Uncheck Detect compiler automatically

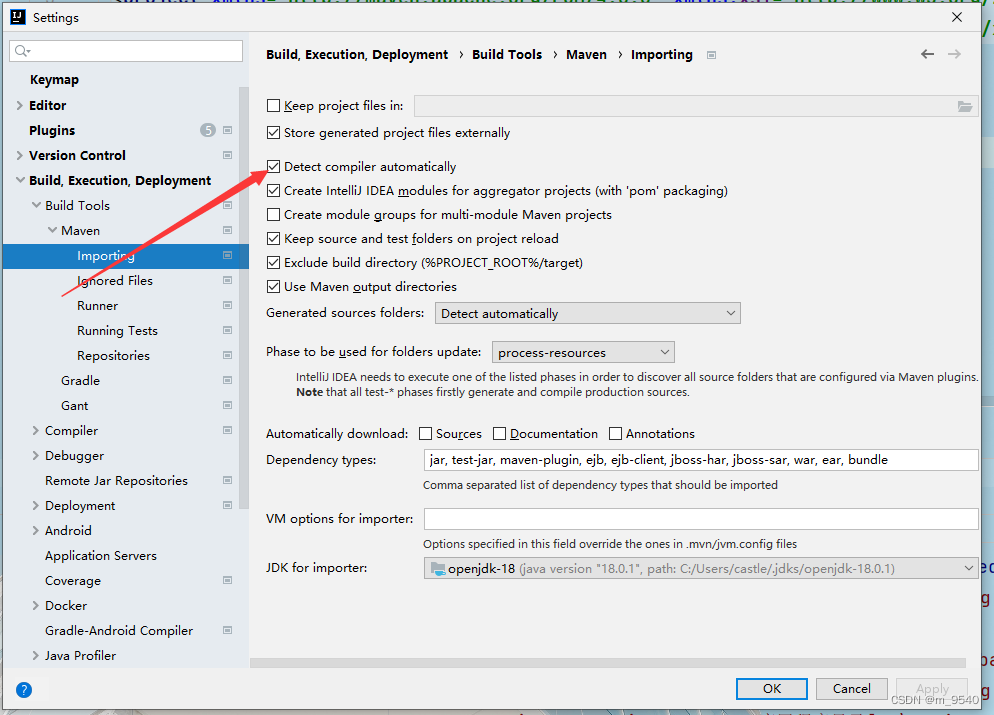click(x=273, y=167)
